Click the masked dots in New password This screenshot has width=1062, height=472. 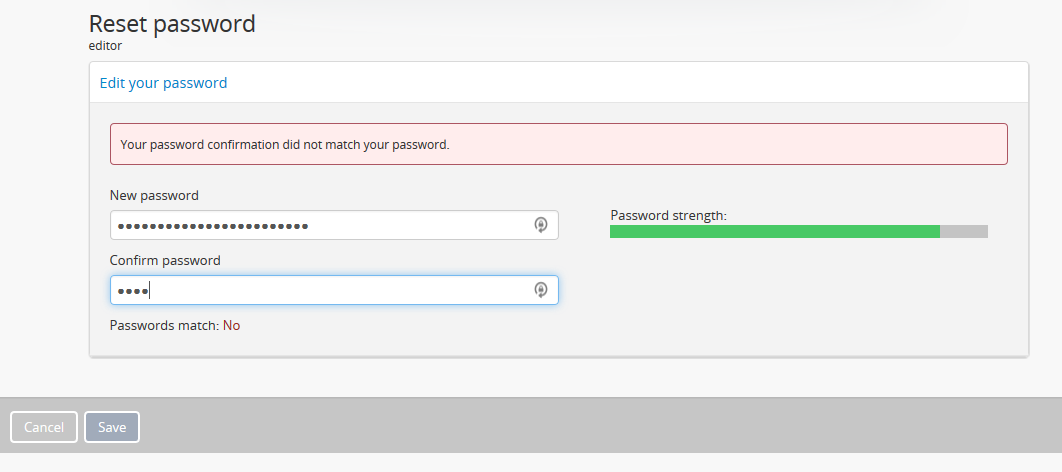tap(212, 226)
